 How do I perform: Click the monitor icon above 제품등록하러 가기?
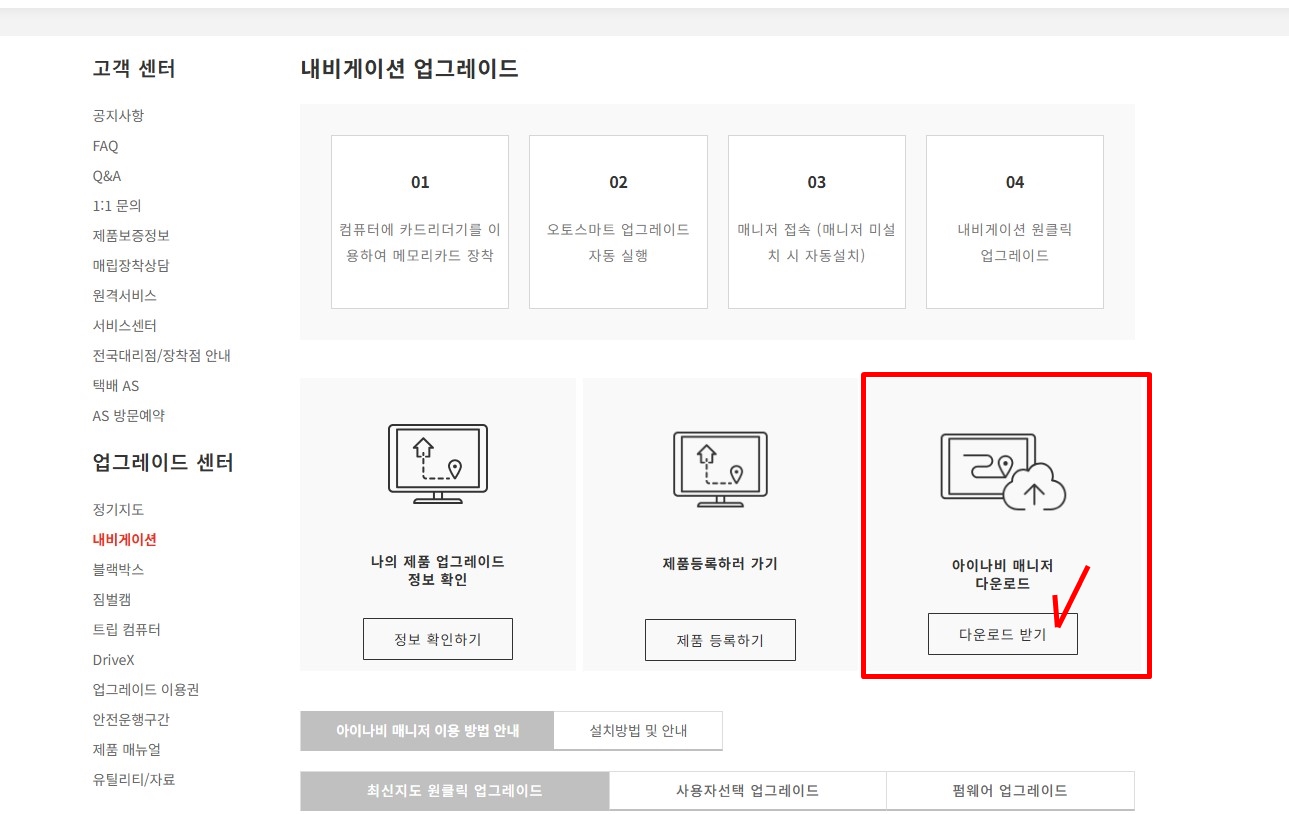[x=720, y=469]
